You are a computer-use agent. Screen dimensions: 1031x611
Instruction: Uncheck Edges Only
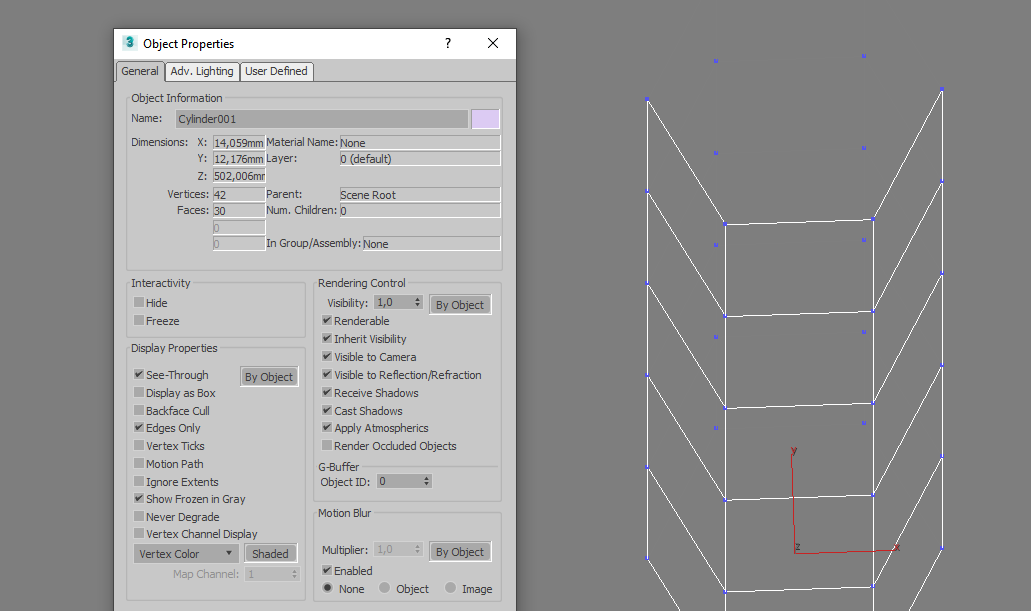coord(139,428)
